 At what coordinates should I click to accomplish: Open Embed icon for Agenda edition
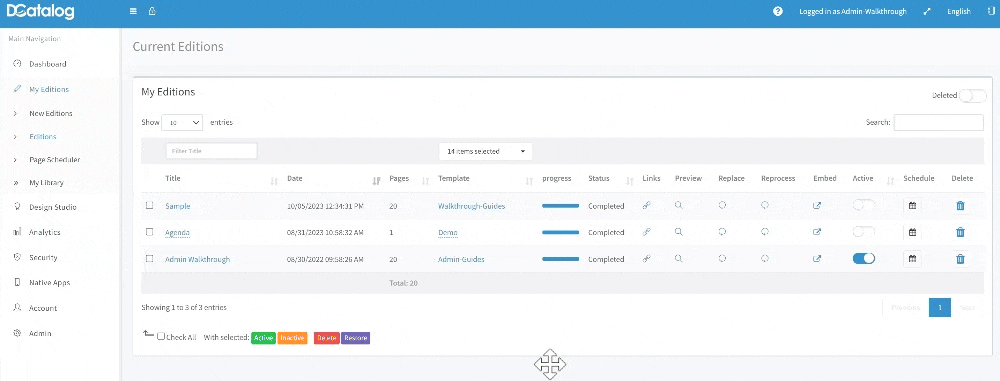817,232
